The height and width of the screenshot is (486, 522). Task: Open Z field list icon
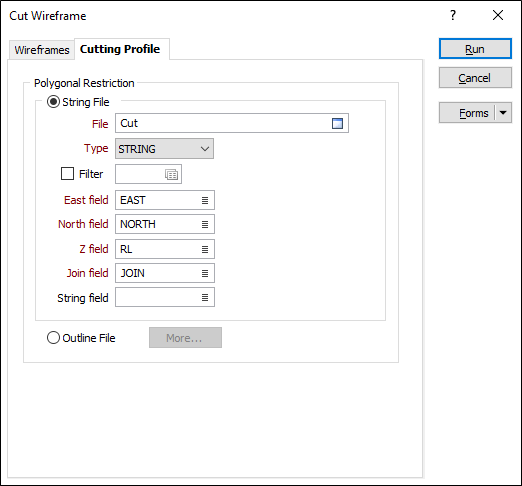(x=205, y=249)
